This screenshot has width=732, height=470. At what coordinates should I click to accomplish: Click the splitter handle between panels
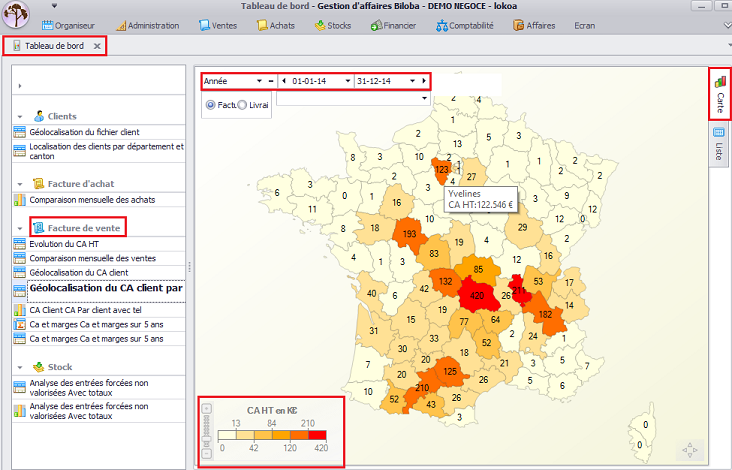190,267
